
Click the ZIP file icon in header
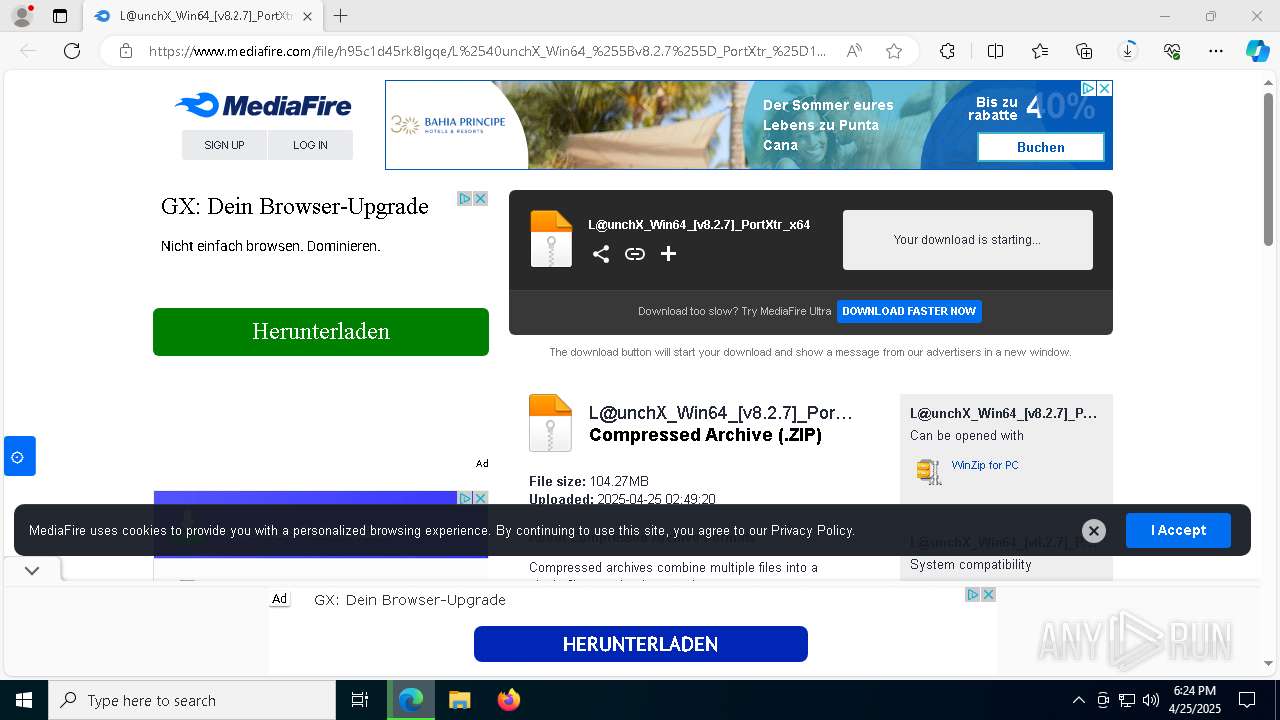pos(551,239)
